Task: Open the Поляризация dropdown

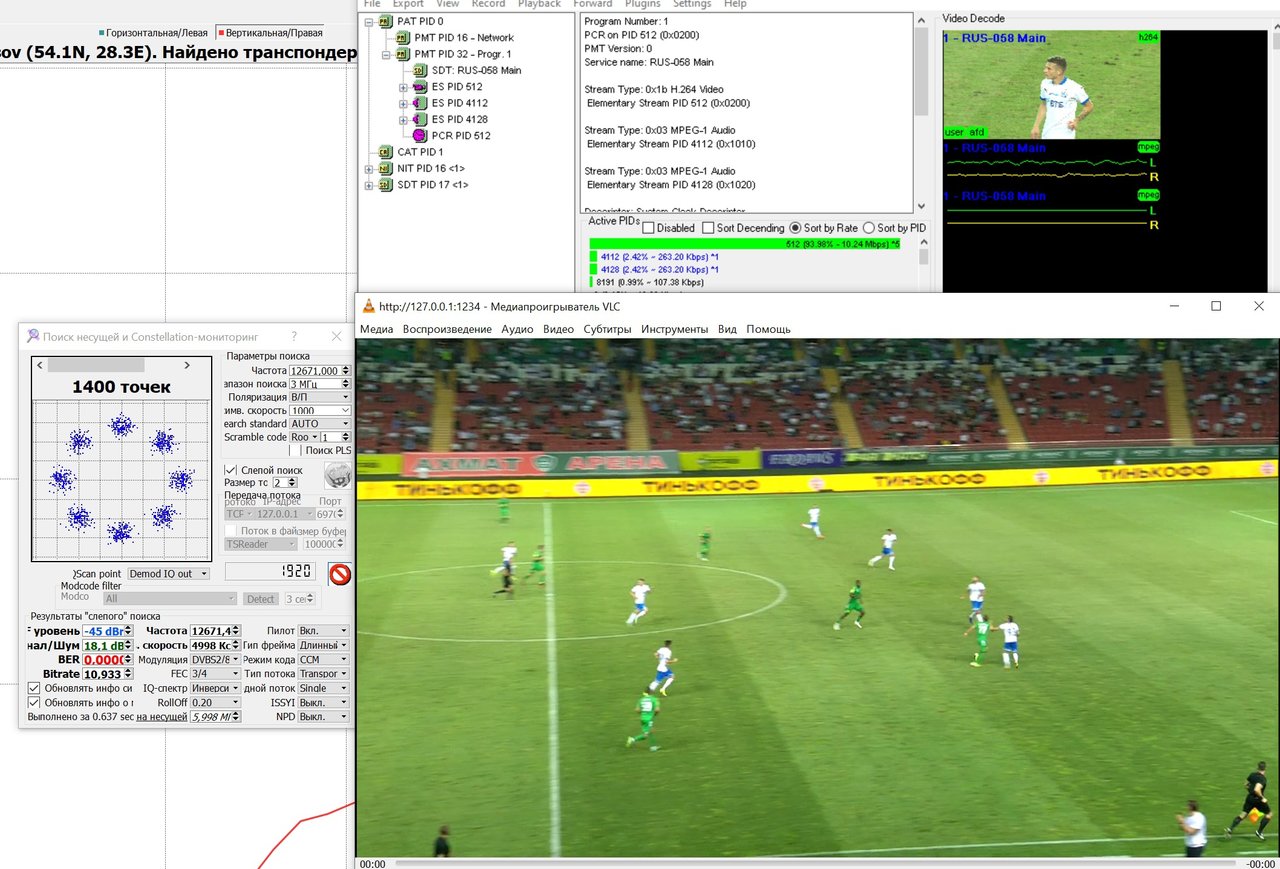Action: tap(319, 397)
